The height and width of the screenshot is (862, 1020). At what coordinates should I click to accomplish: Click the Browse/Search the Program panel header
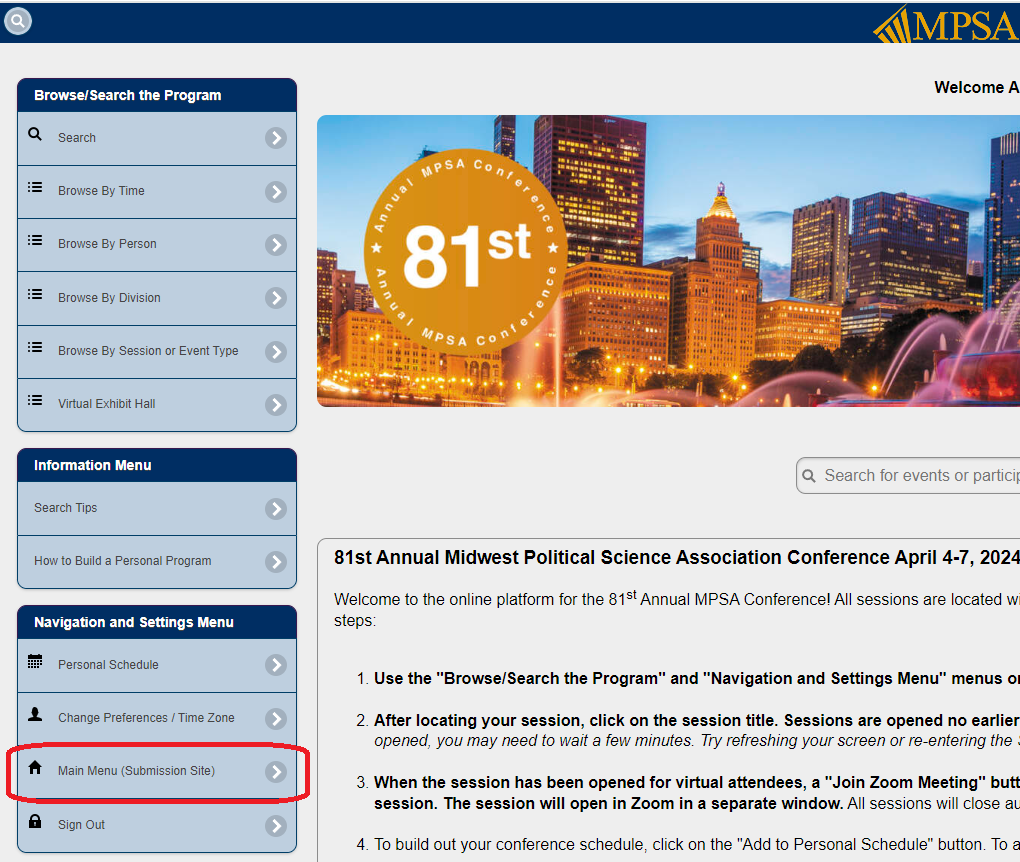click(157, 95)
